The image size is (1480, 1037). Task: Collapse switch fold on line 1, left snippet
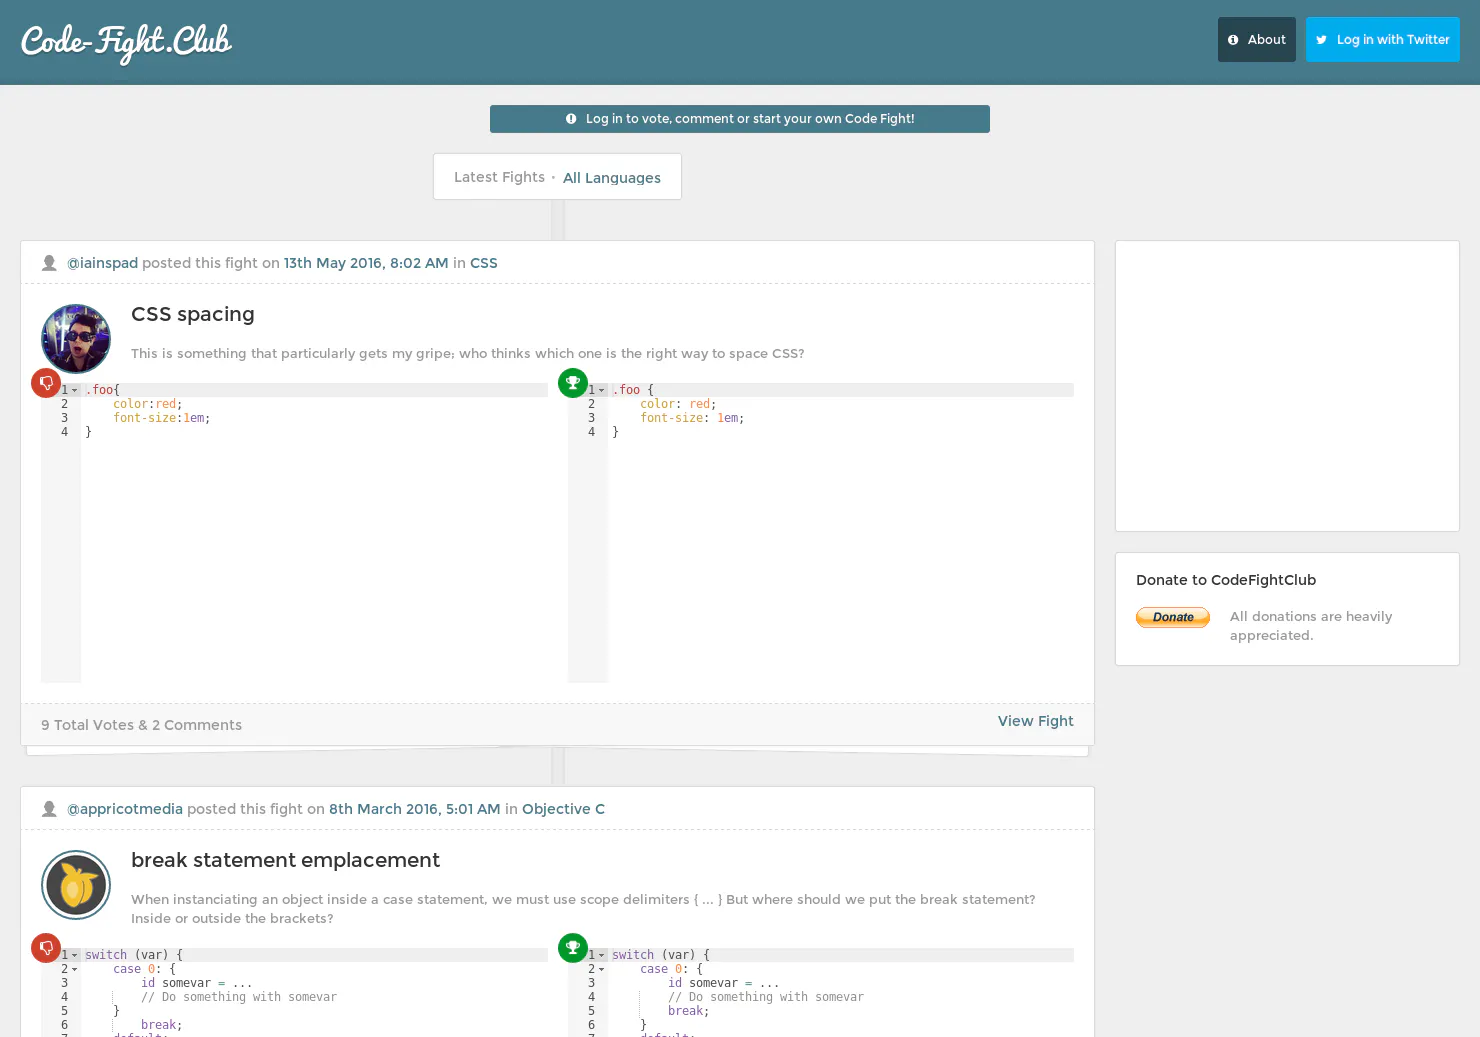click(x=74, y=955)
